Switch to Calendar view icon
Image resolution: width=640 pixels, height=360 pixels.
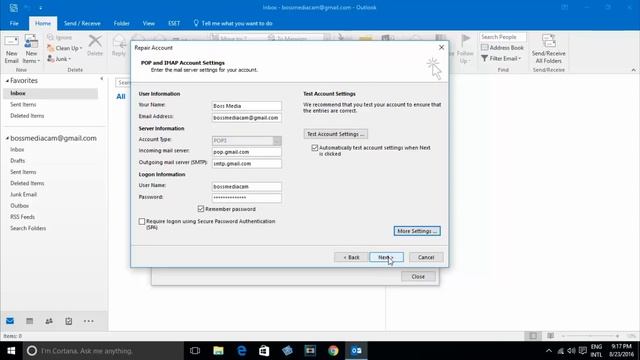pos(29,321)
